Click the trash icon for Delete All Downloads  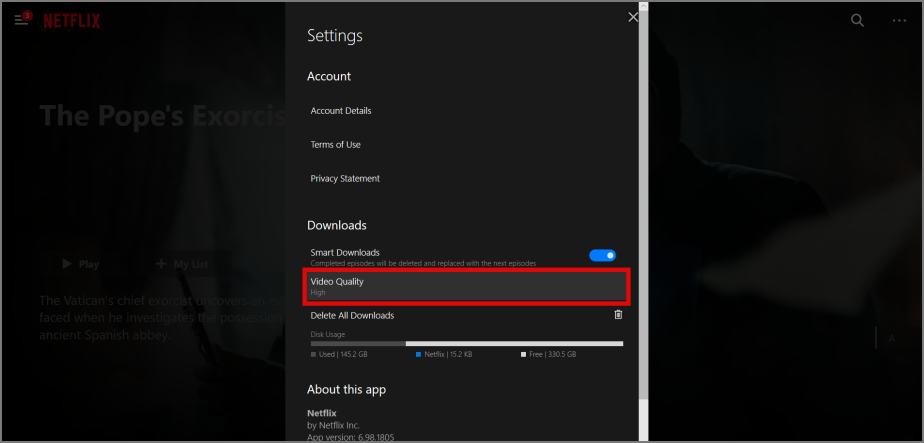pos(618,315)
